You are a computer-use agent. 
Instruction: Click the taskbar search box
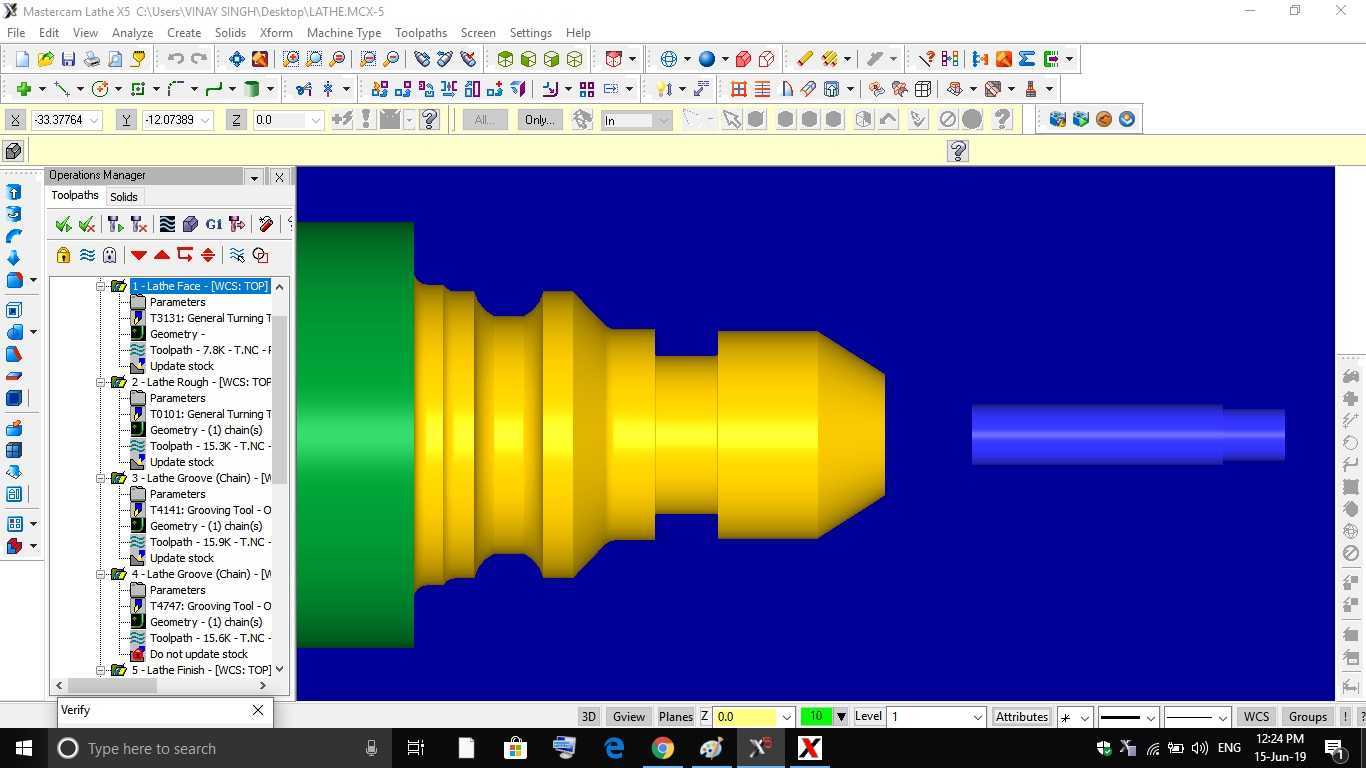[x=220, y=748]
